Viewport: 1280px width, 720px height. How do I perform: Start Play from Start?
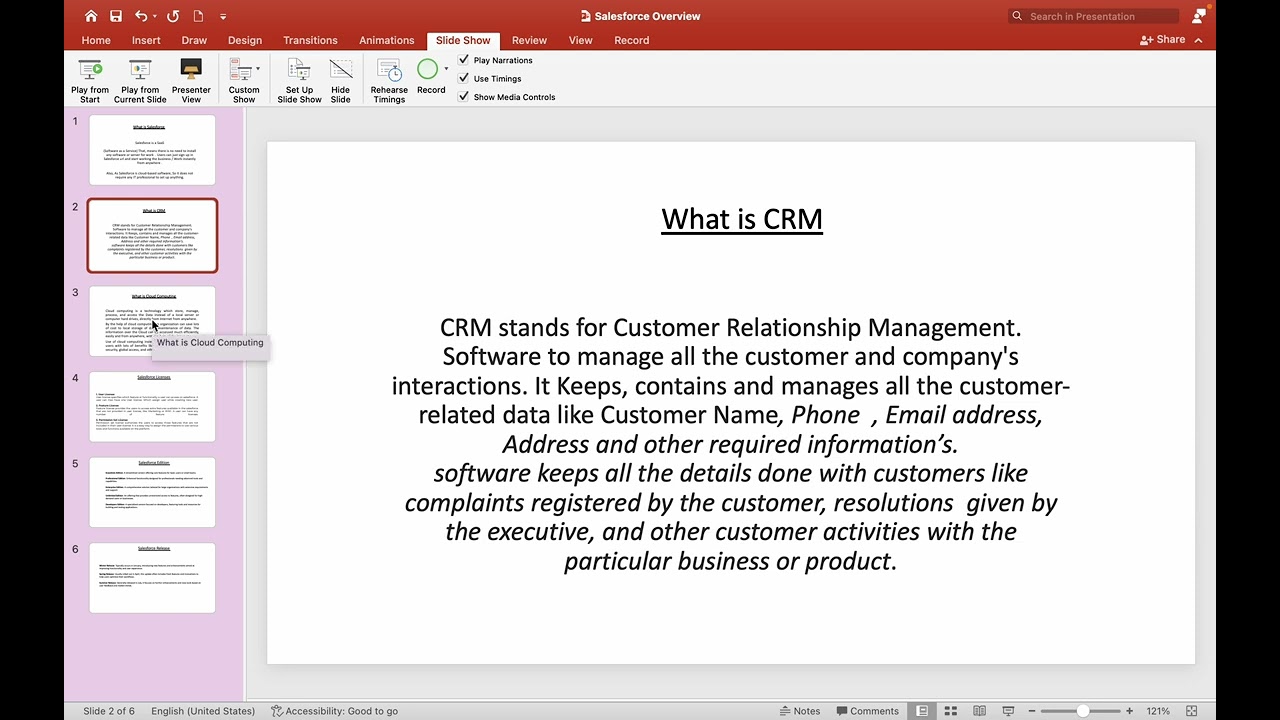(90, 81)
